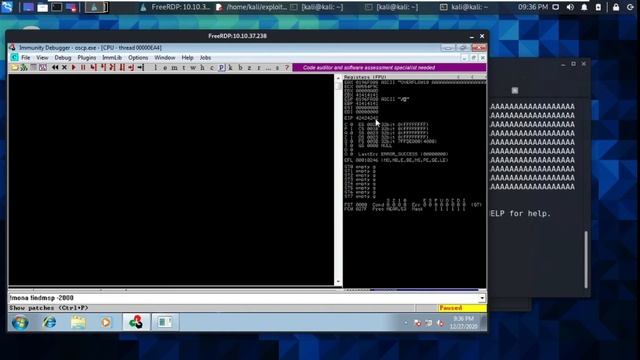The width and height of the screenshot is (640, 360).
Task: Click the question mark help toolbar icon
Action: 287,68
